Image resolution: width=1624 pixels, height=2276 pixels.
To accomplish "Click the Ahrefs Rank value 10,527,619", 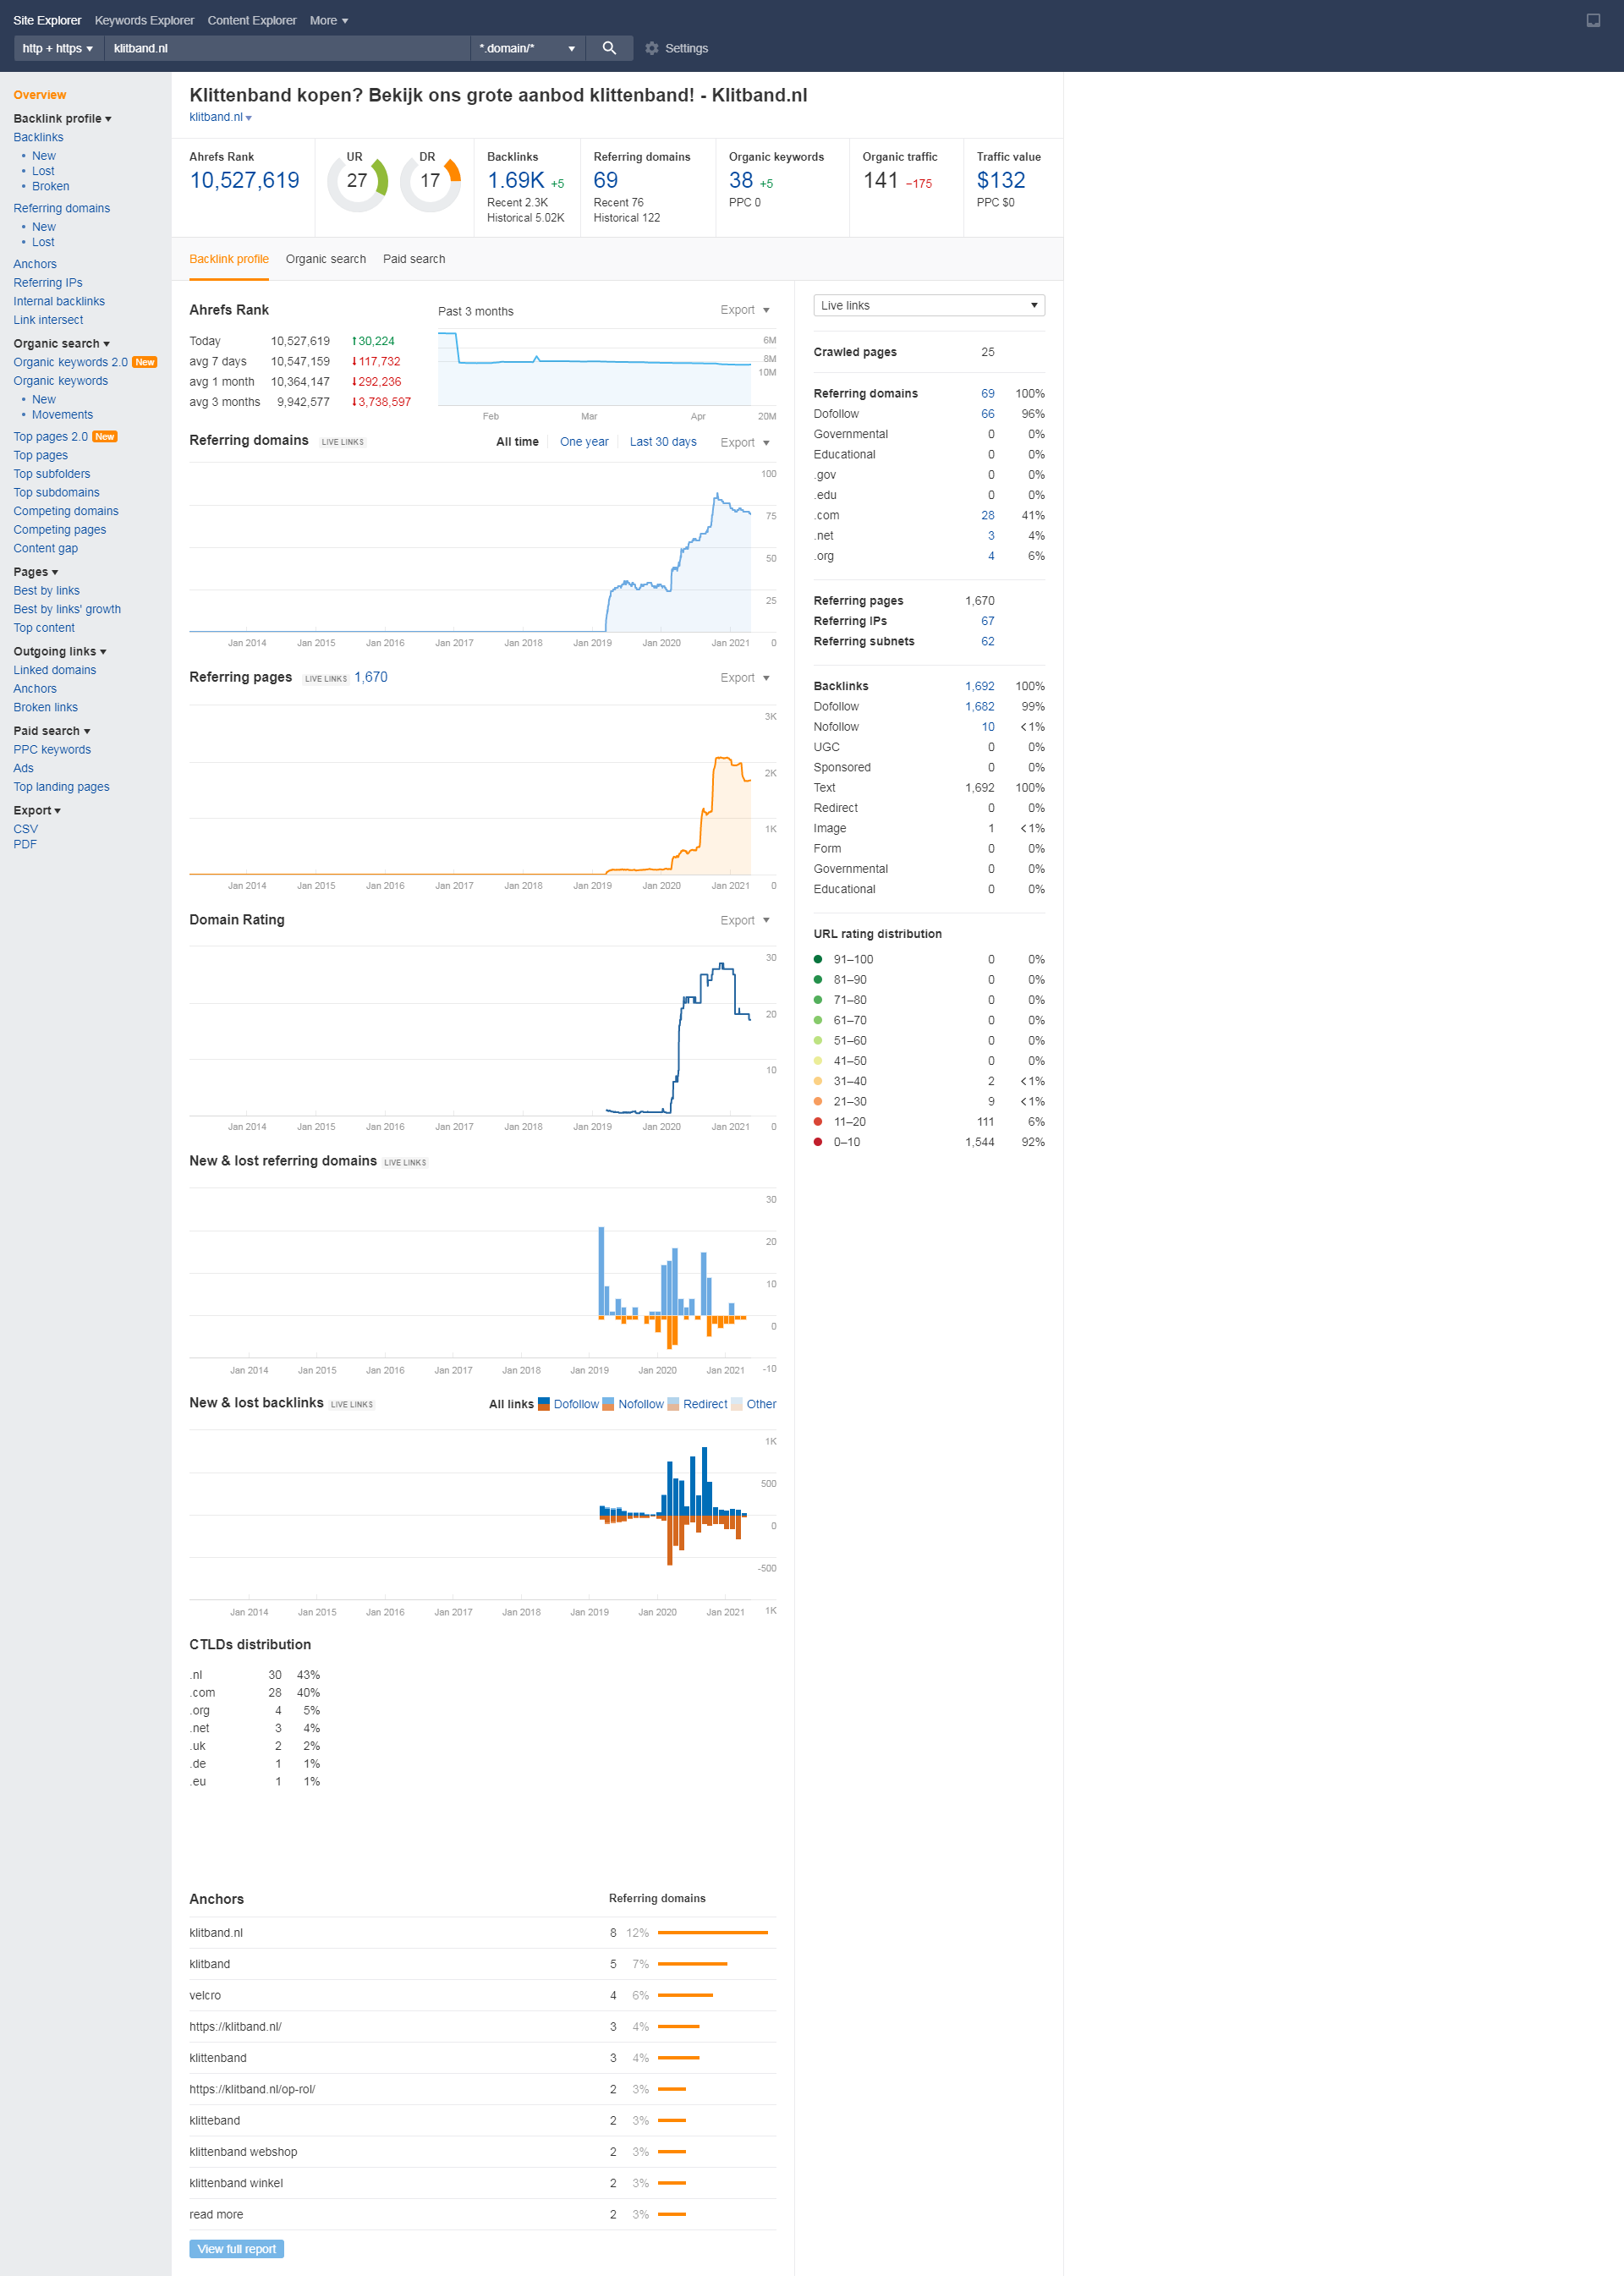I will [245, 180].
